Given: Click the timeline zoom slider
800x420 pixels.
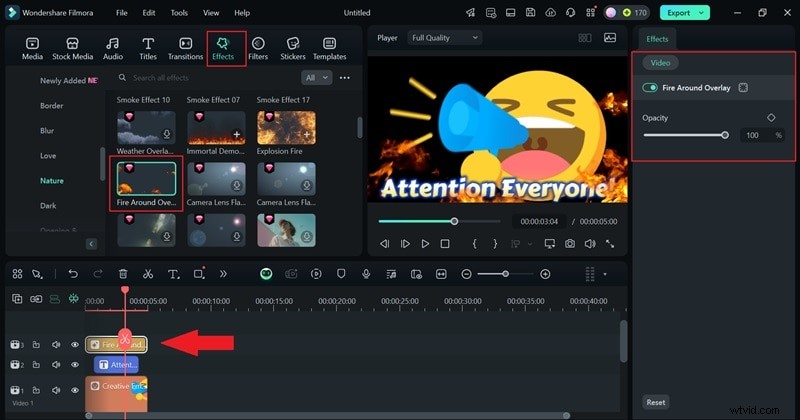Looking at the screenshot, I should 505,274.
